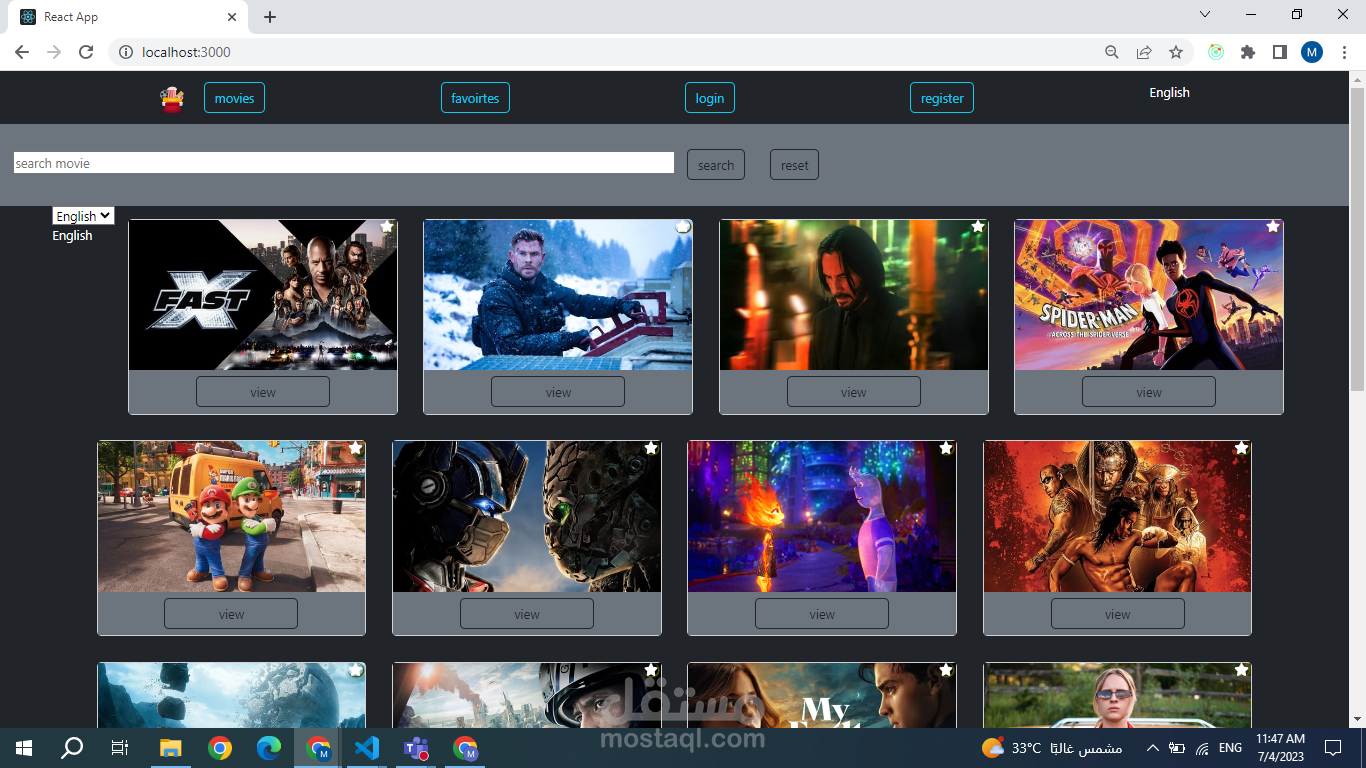This screenshot has height=768, width=1366.
Task: Star the racing helmet movie card
Action: (651, 670)
